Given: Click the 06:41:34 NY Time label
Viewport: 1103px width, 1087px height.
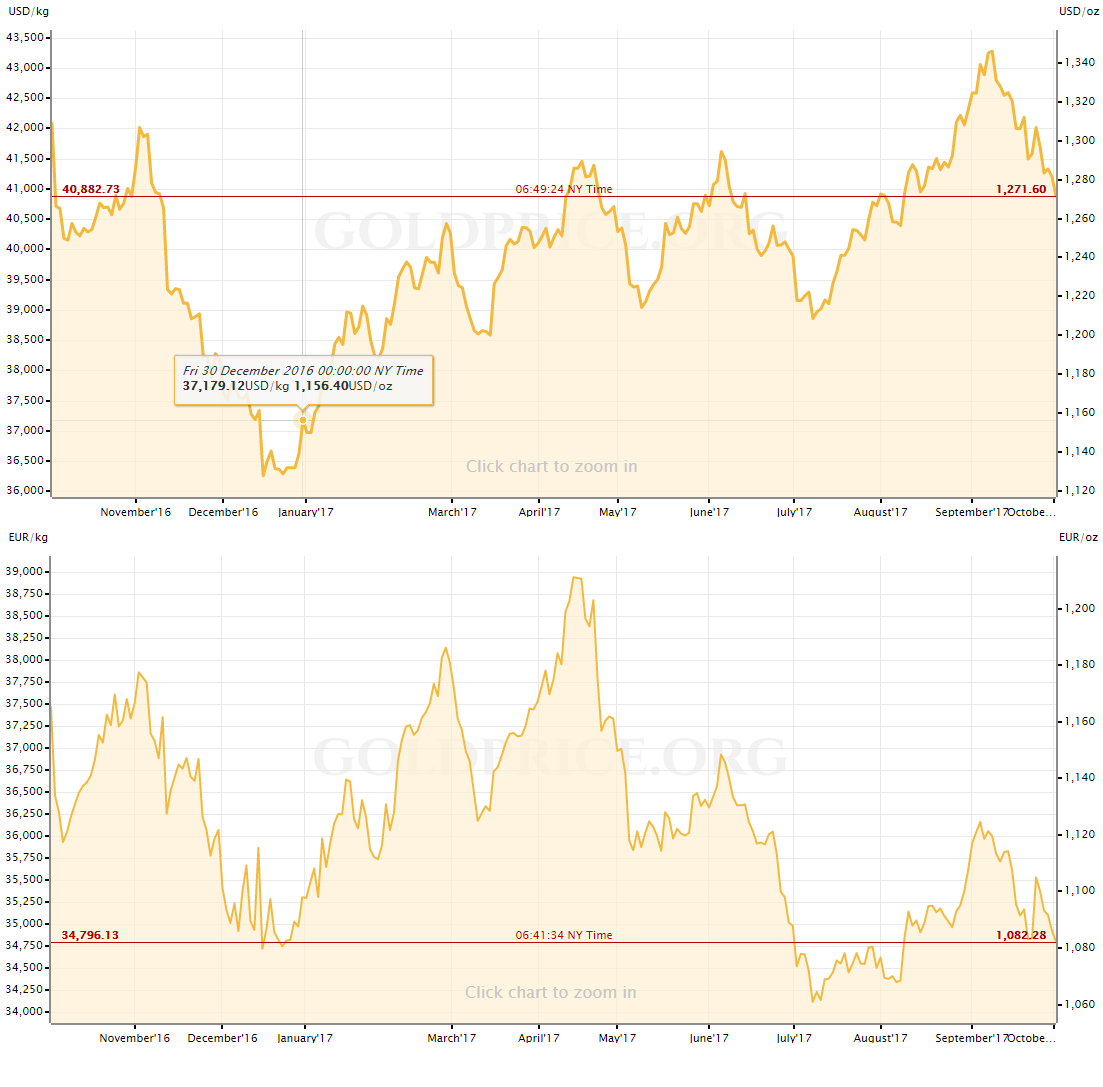Looking at the screenshot, I should [x=564, y=935].
